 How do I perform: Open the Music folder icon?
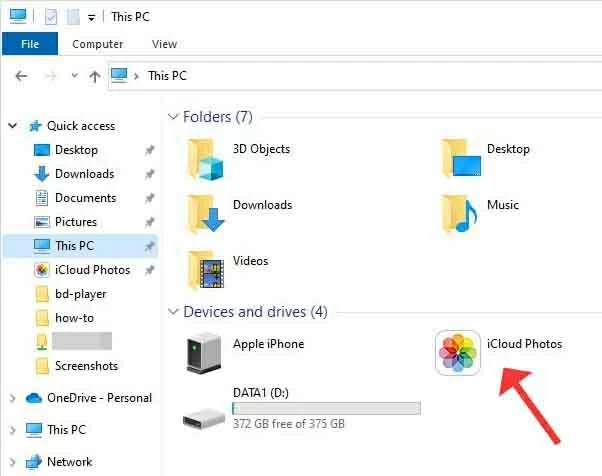[461, 213]
